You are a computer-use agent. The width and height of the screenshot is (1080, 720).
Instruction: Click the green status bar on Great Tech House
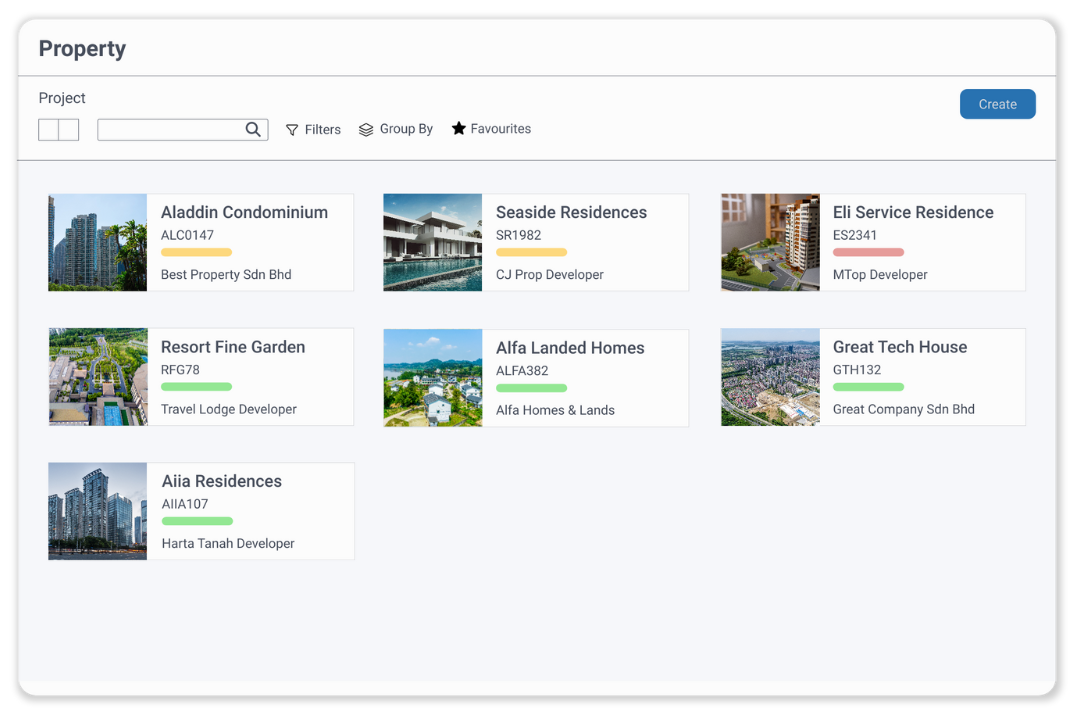(x=869, y=387)
